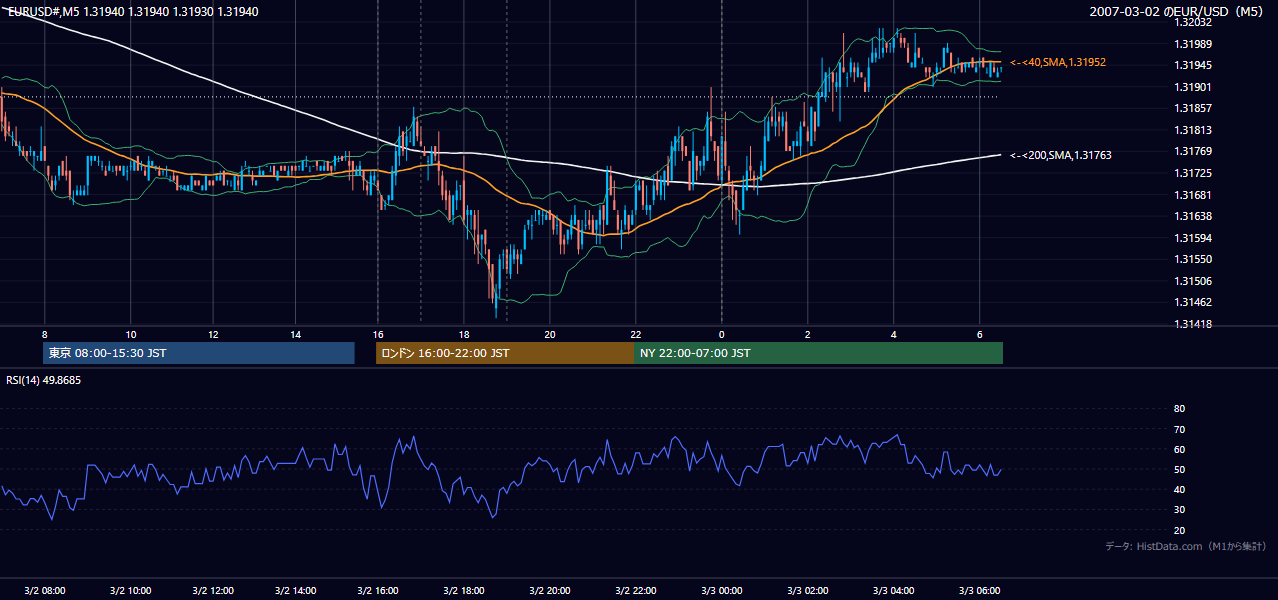Click the 3/3 06:00 time label
Viewport: 1278px width, 600px height.
coord(980,590)
